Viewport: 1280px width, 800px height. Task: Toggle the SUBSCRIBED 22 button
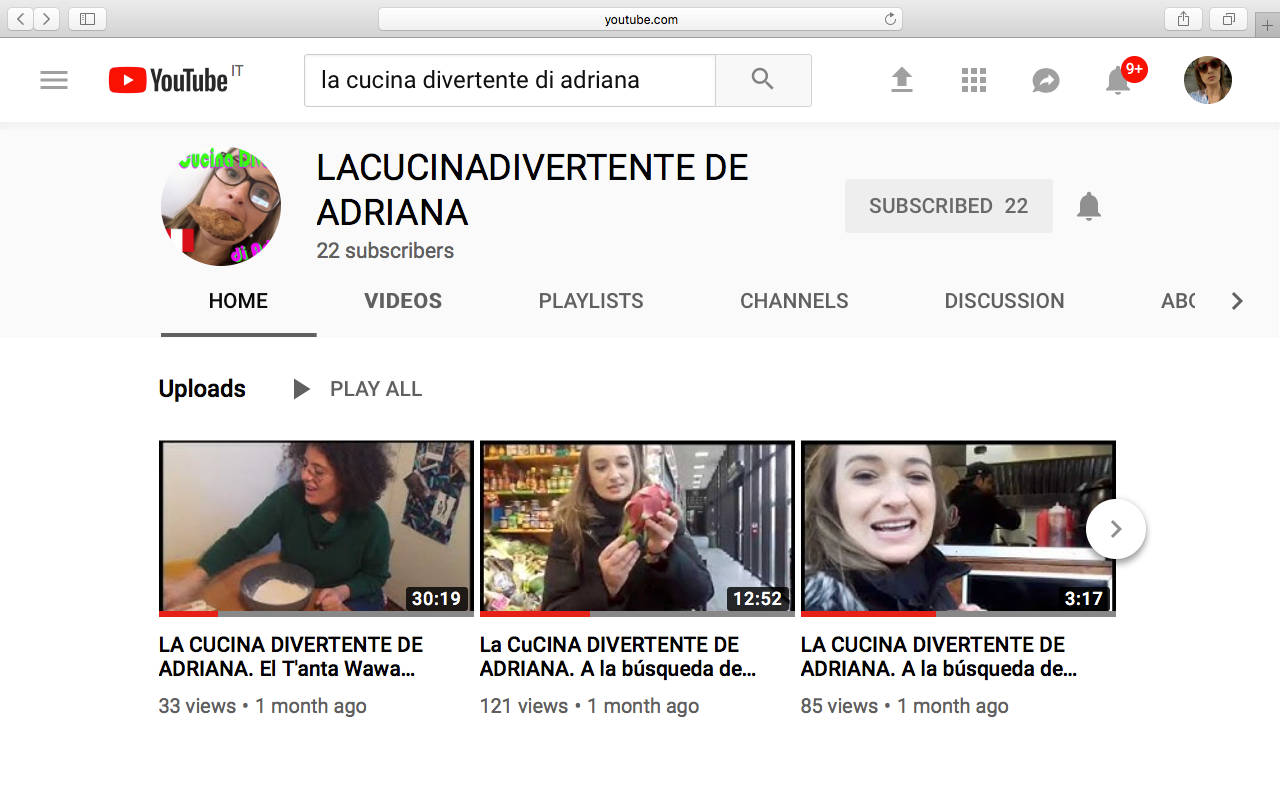click(948, 206)
